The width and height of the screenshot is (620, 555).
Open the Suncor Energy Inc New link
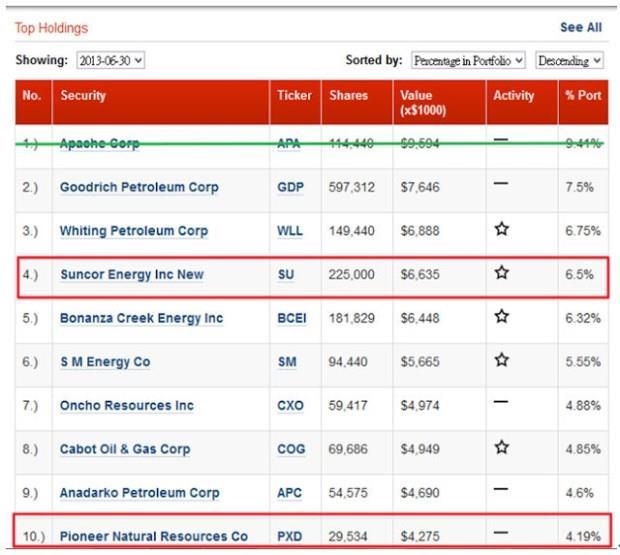(132, 274)
